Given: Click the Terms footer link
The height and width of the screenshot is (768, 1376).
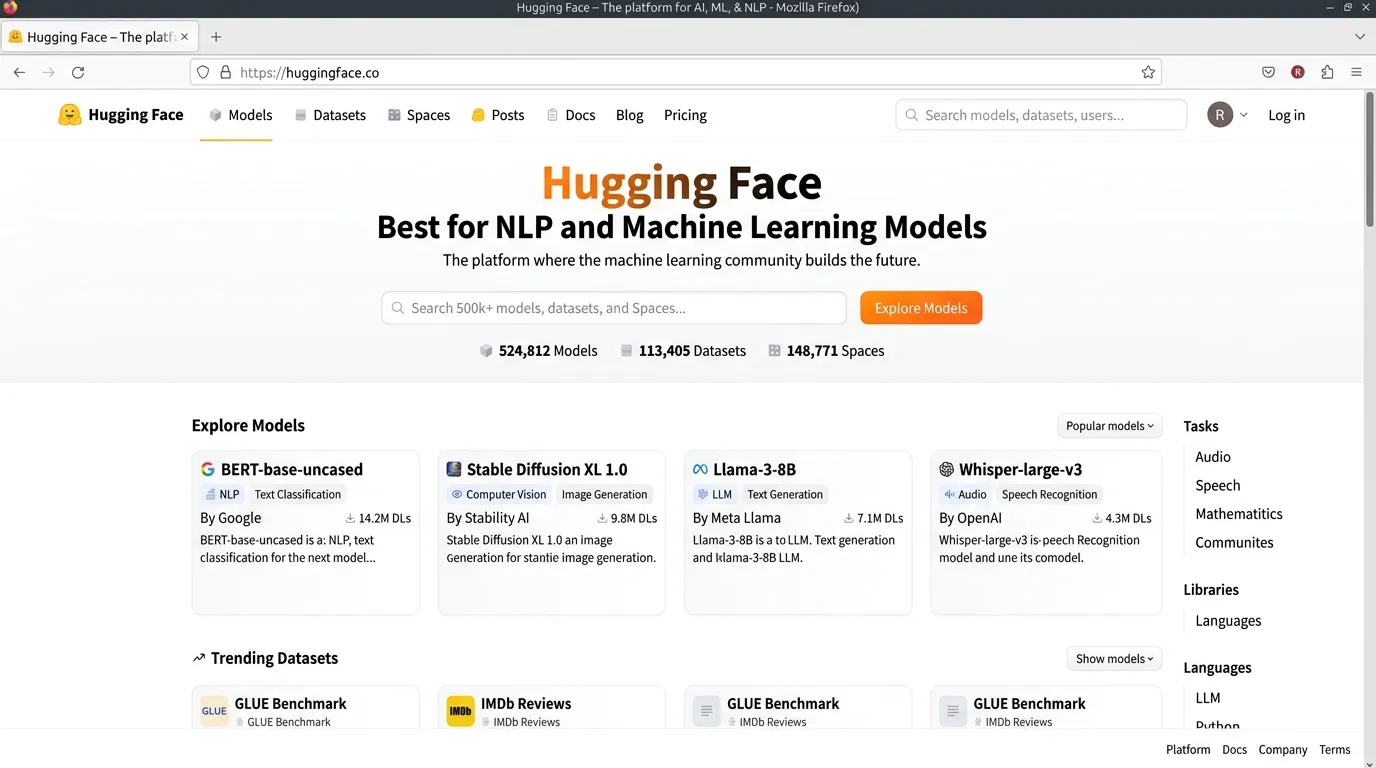Looking at the screenshot, I should pos(1335,750).
